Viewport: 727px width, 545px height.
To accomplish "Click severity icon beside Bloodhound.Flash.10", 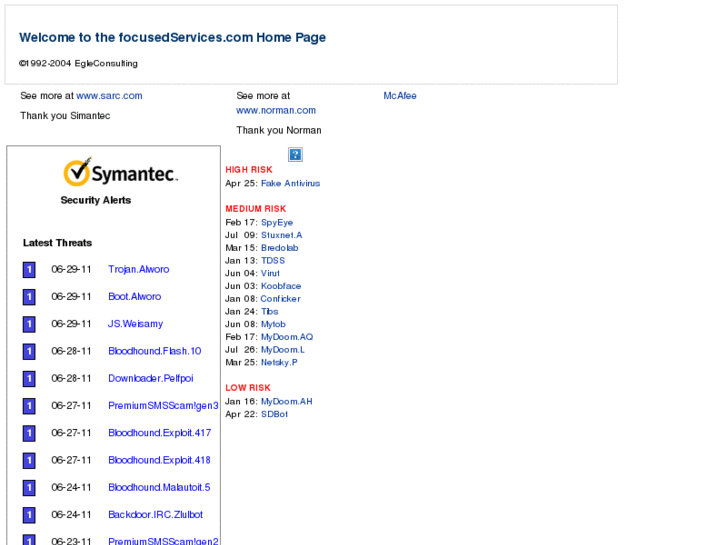I will [x=29, y=352].
